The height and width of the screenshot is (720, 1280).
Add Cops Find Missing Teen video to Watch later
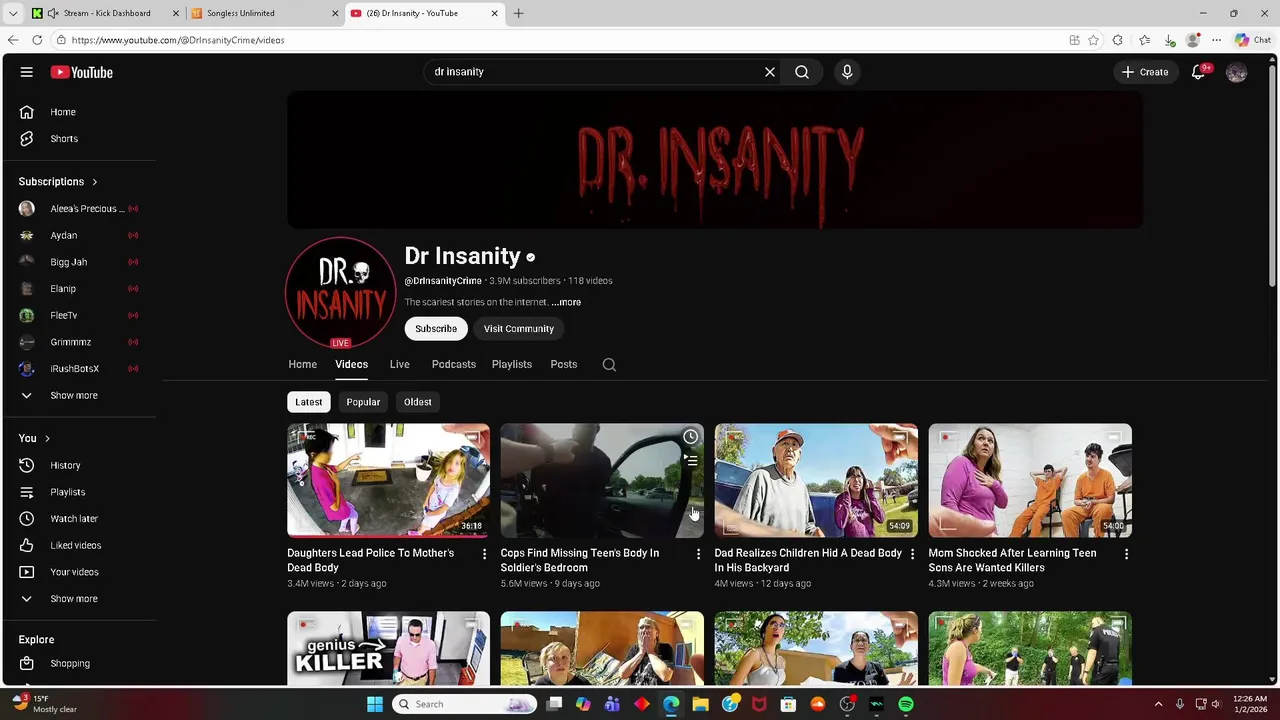pyautogui.click(x=690, y=437)
